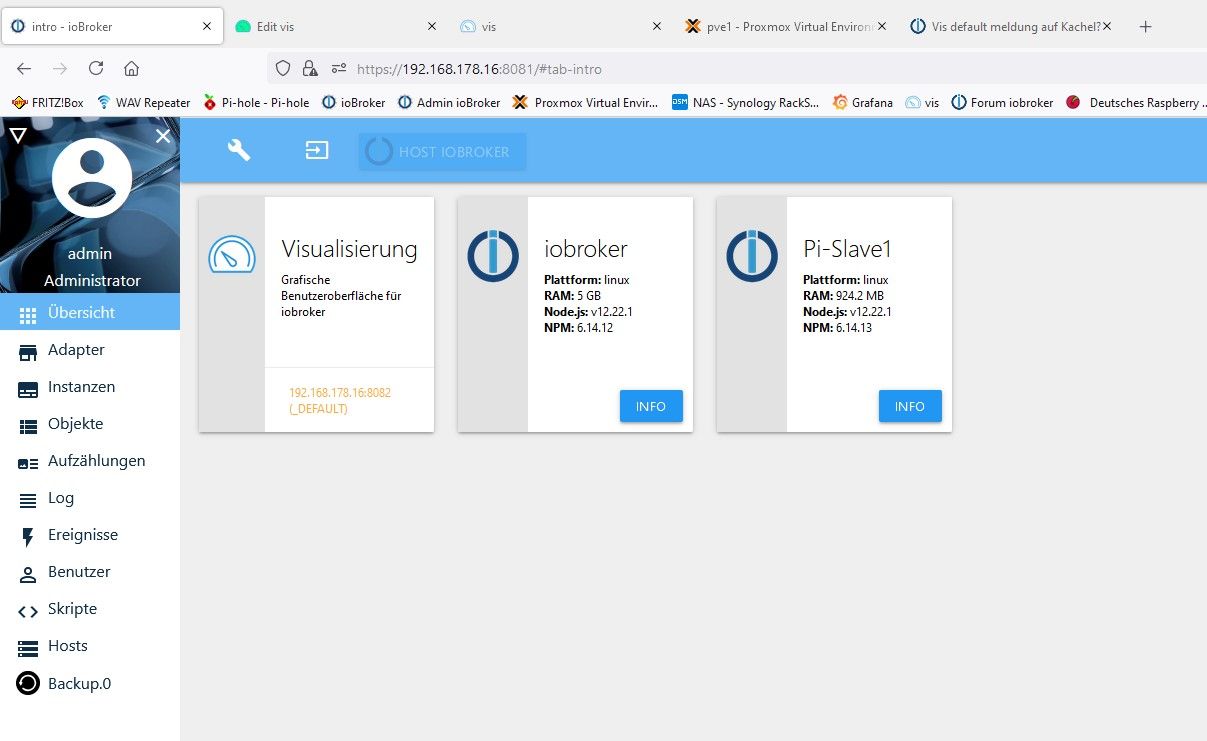The width and height of the screenshot is (1207, 741).
Task: Open Backup.0 in the sidebar
Action: 90,684
